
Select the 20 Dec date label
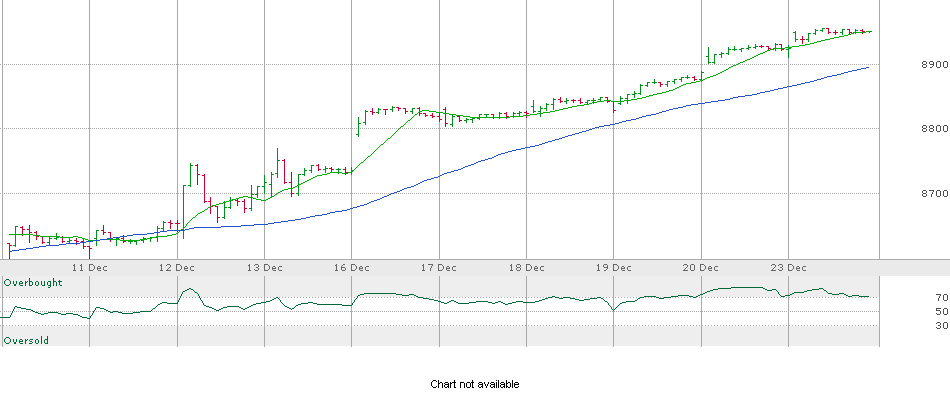[701, 267]
